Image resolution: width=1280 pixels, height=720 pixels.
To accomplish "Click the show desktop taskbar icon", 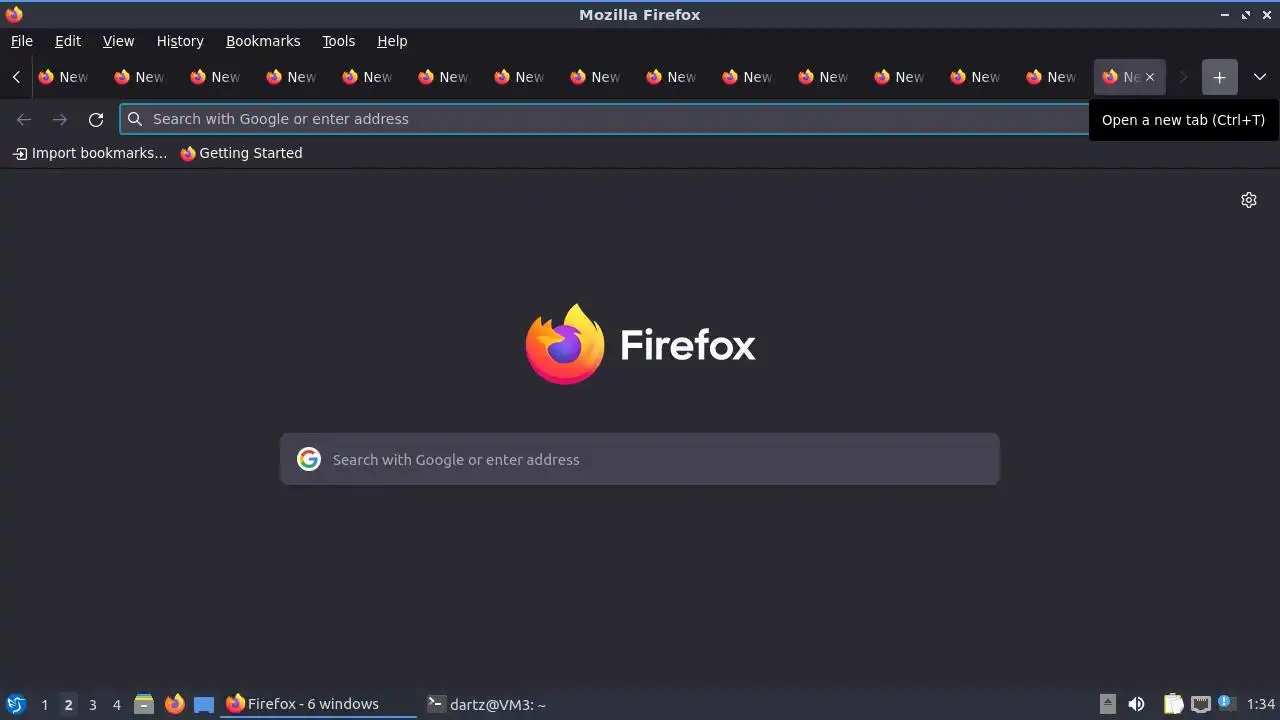I will click(204, 704).
